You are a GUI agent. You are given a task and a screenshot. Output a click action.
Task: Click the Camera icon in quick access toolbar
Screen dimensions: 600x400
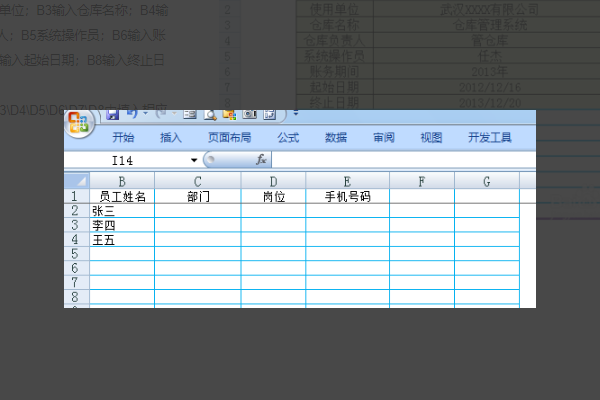pyautogui.click(x=249, y=114)
